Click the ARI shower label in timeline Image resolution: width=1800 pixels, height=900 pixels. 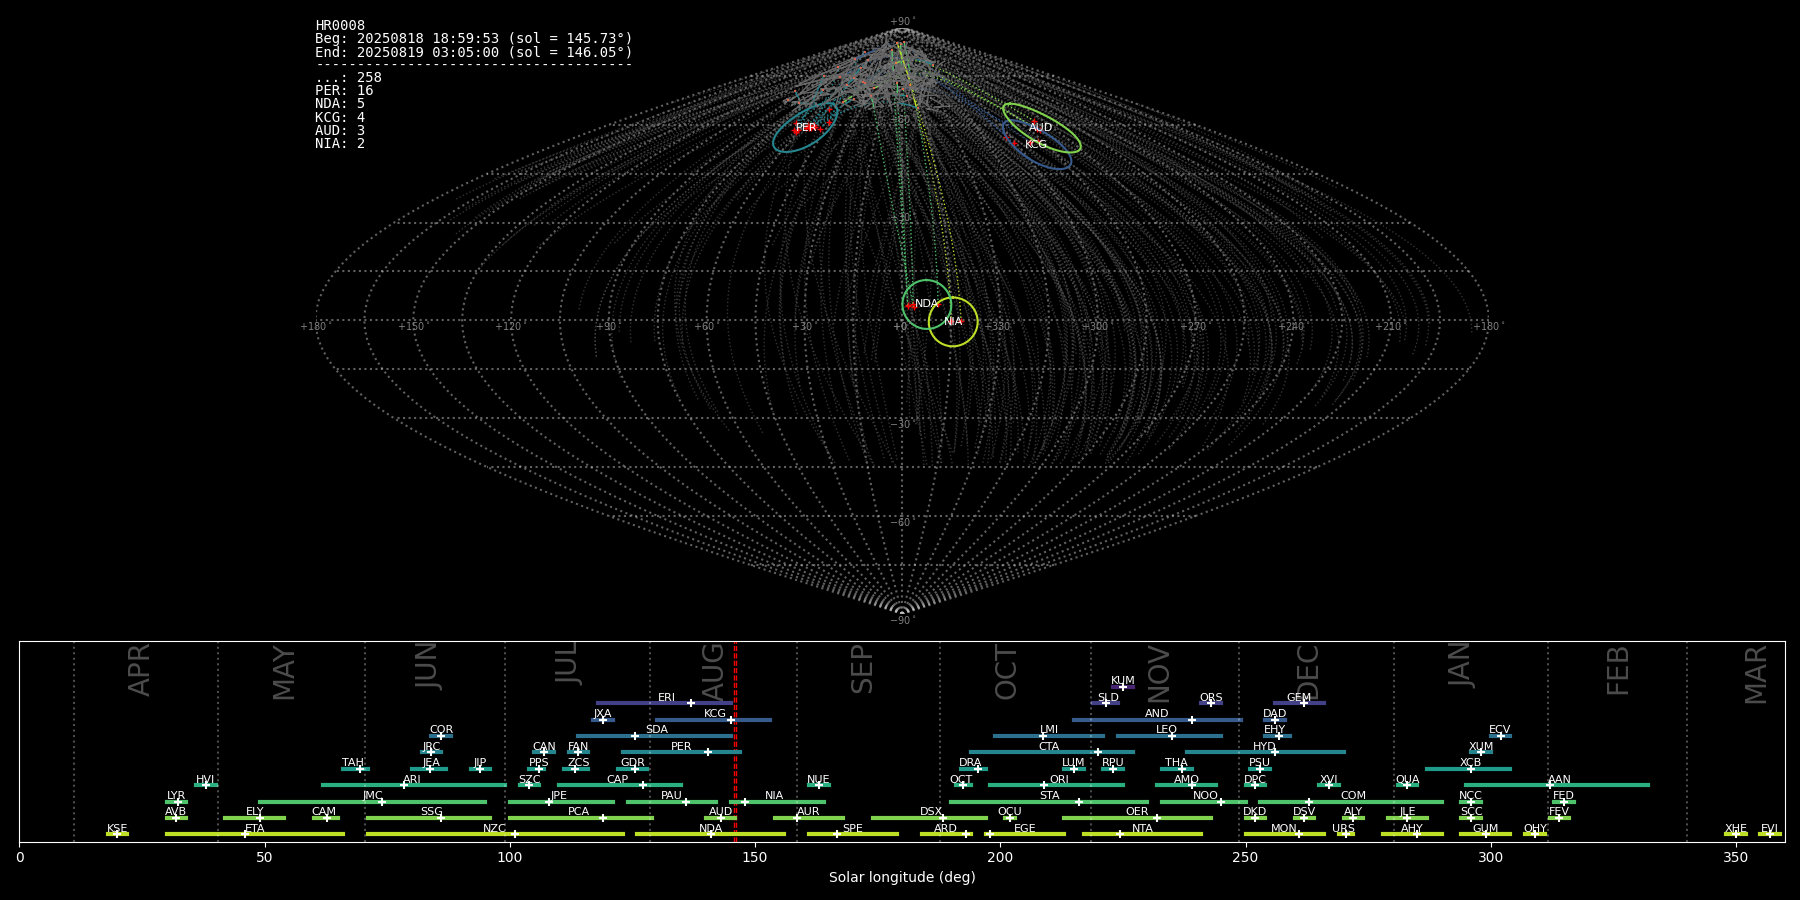pyautogui.click(x=412, y=780)
